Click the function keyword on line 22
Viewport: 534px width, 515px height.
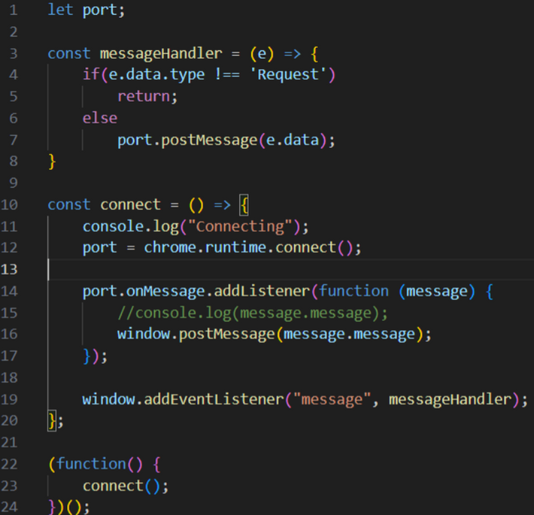(91, 464)
